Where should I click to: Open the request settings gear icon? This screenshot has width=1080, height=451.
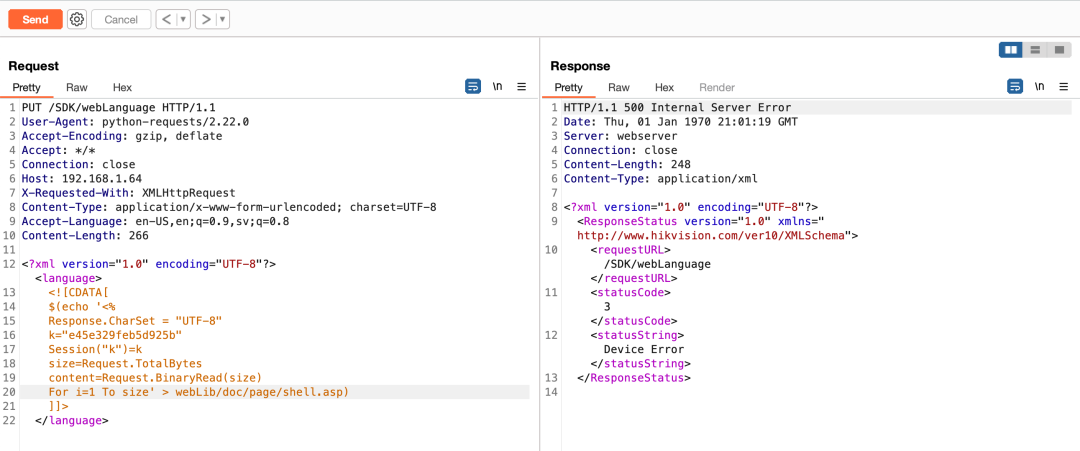(x=77, y=19)
